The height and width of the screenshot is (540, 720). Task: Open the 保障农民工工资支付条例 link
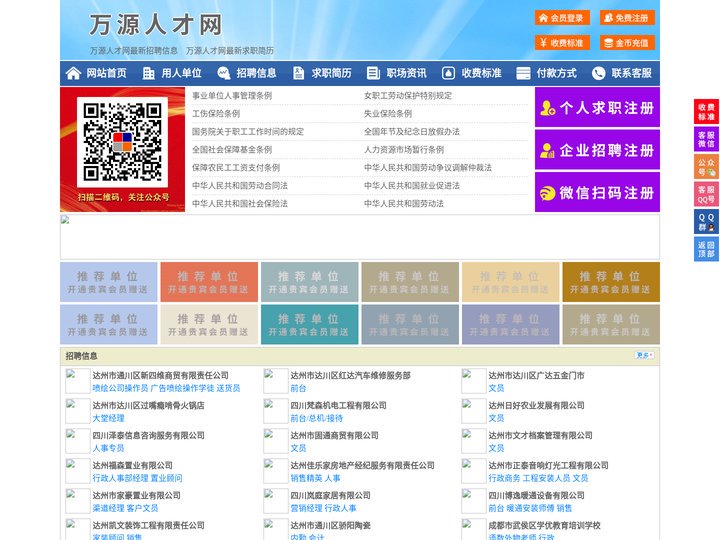coord(236,168)
